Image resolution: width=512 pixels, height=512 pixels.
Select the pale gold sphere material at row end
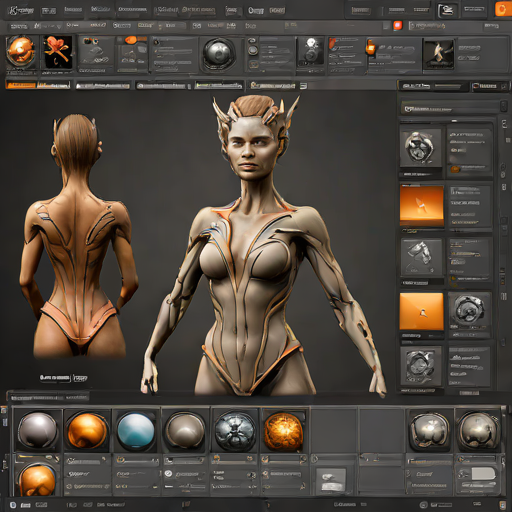pyautogui.click(x=479, y=431)
